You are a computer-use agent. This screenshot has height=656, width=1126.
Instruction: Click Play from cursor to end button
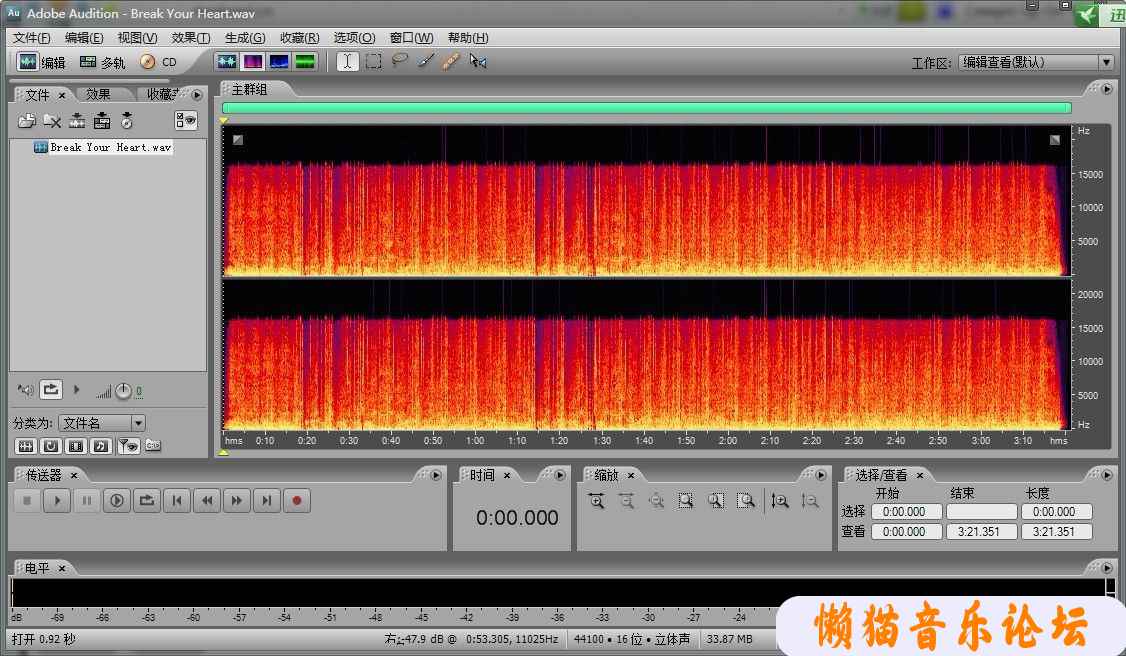pos(116,500)
